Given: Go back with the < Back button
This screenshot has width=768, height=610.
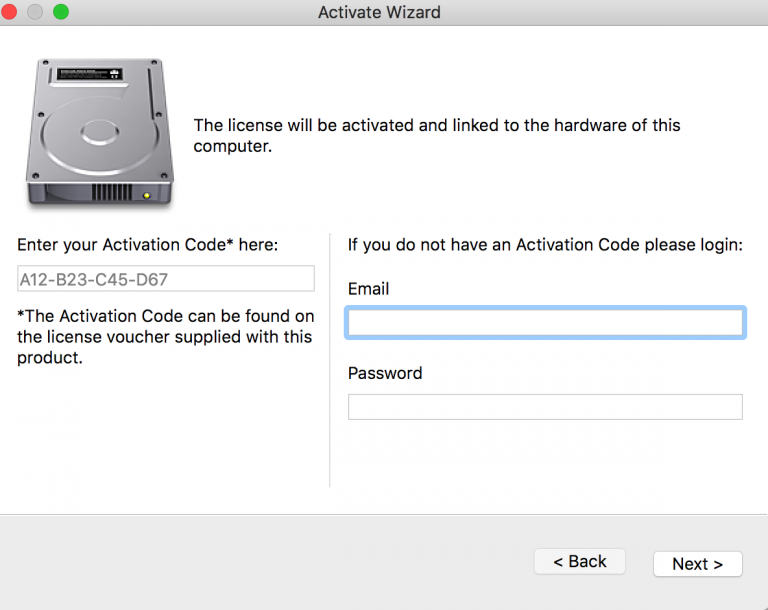Looking at the screenshot, I should 579,561.
